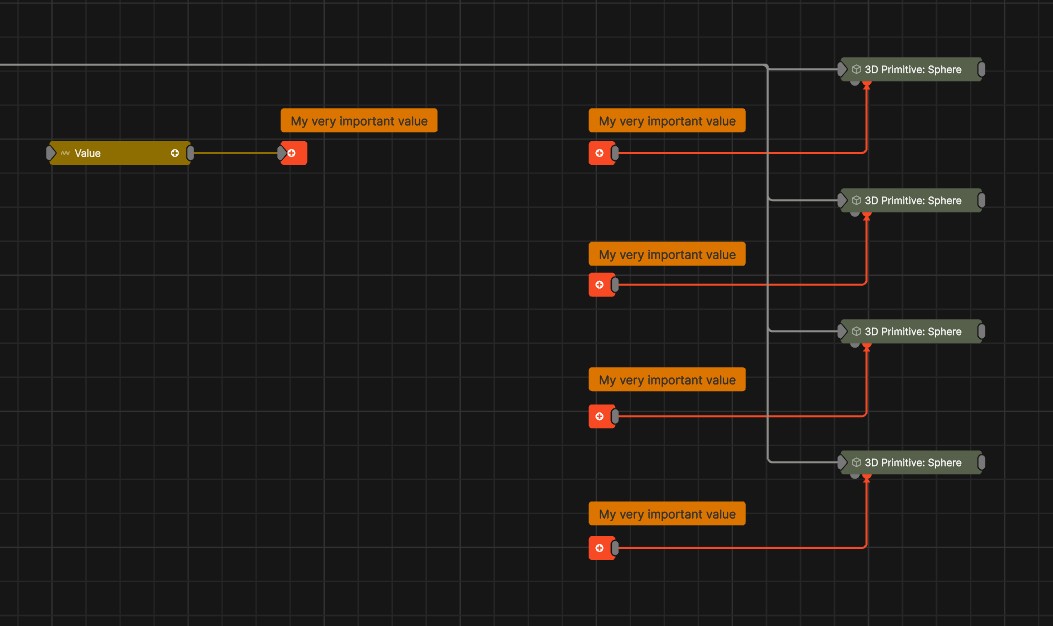The width and height of the screenshot is (1053, 626).
Task: Click the output port of the Value node
Action: tap(190, 153)
